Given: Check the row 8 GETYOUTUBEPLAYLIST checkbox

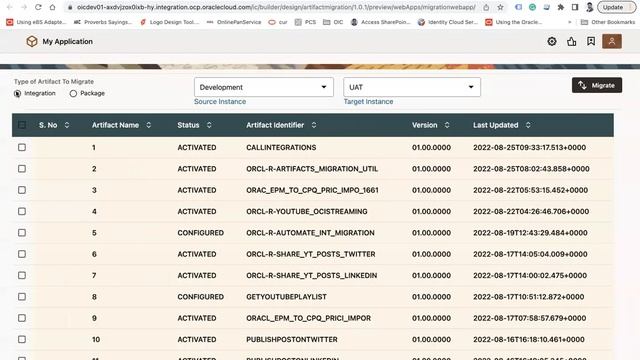Looking at the screenshot, I should (x=22, y=297).
